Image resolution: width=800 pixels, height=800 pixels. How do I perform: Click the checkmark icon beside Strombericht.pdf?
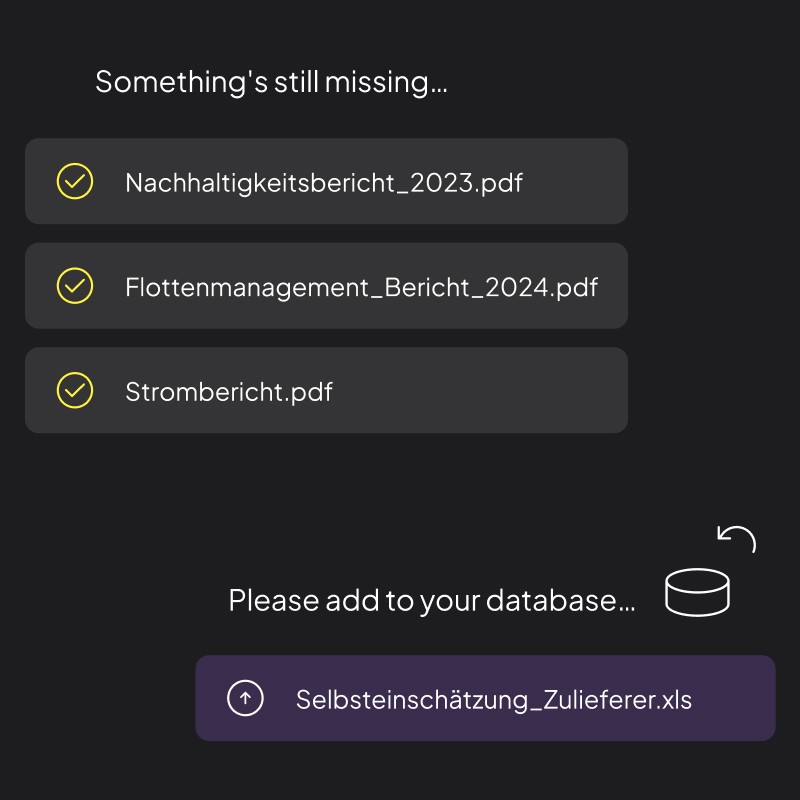click(x=74, y=390)
